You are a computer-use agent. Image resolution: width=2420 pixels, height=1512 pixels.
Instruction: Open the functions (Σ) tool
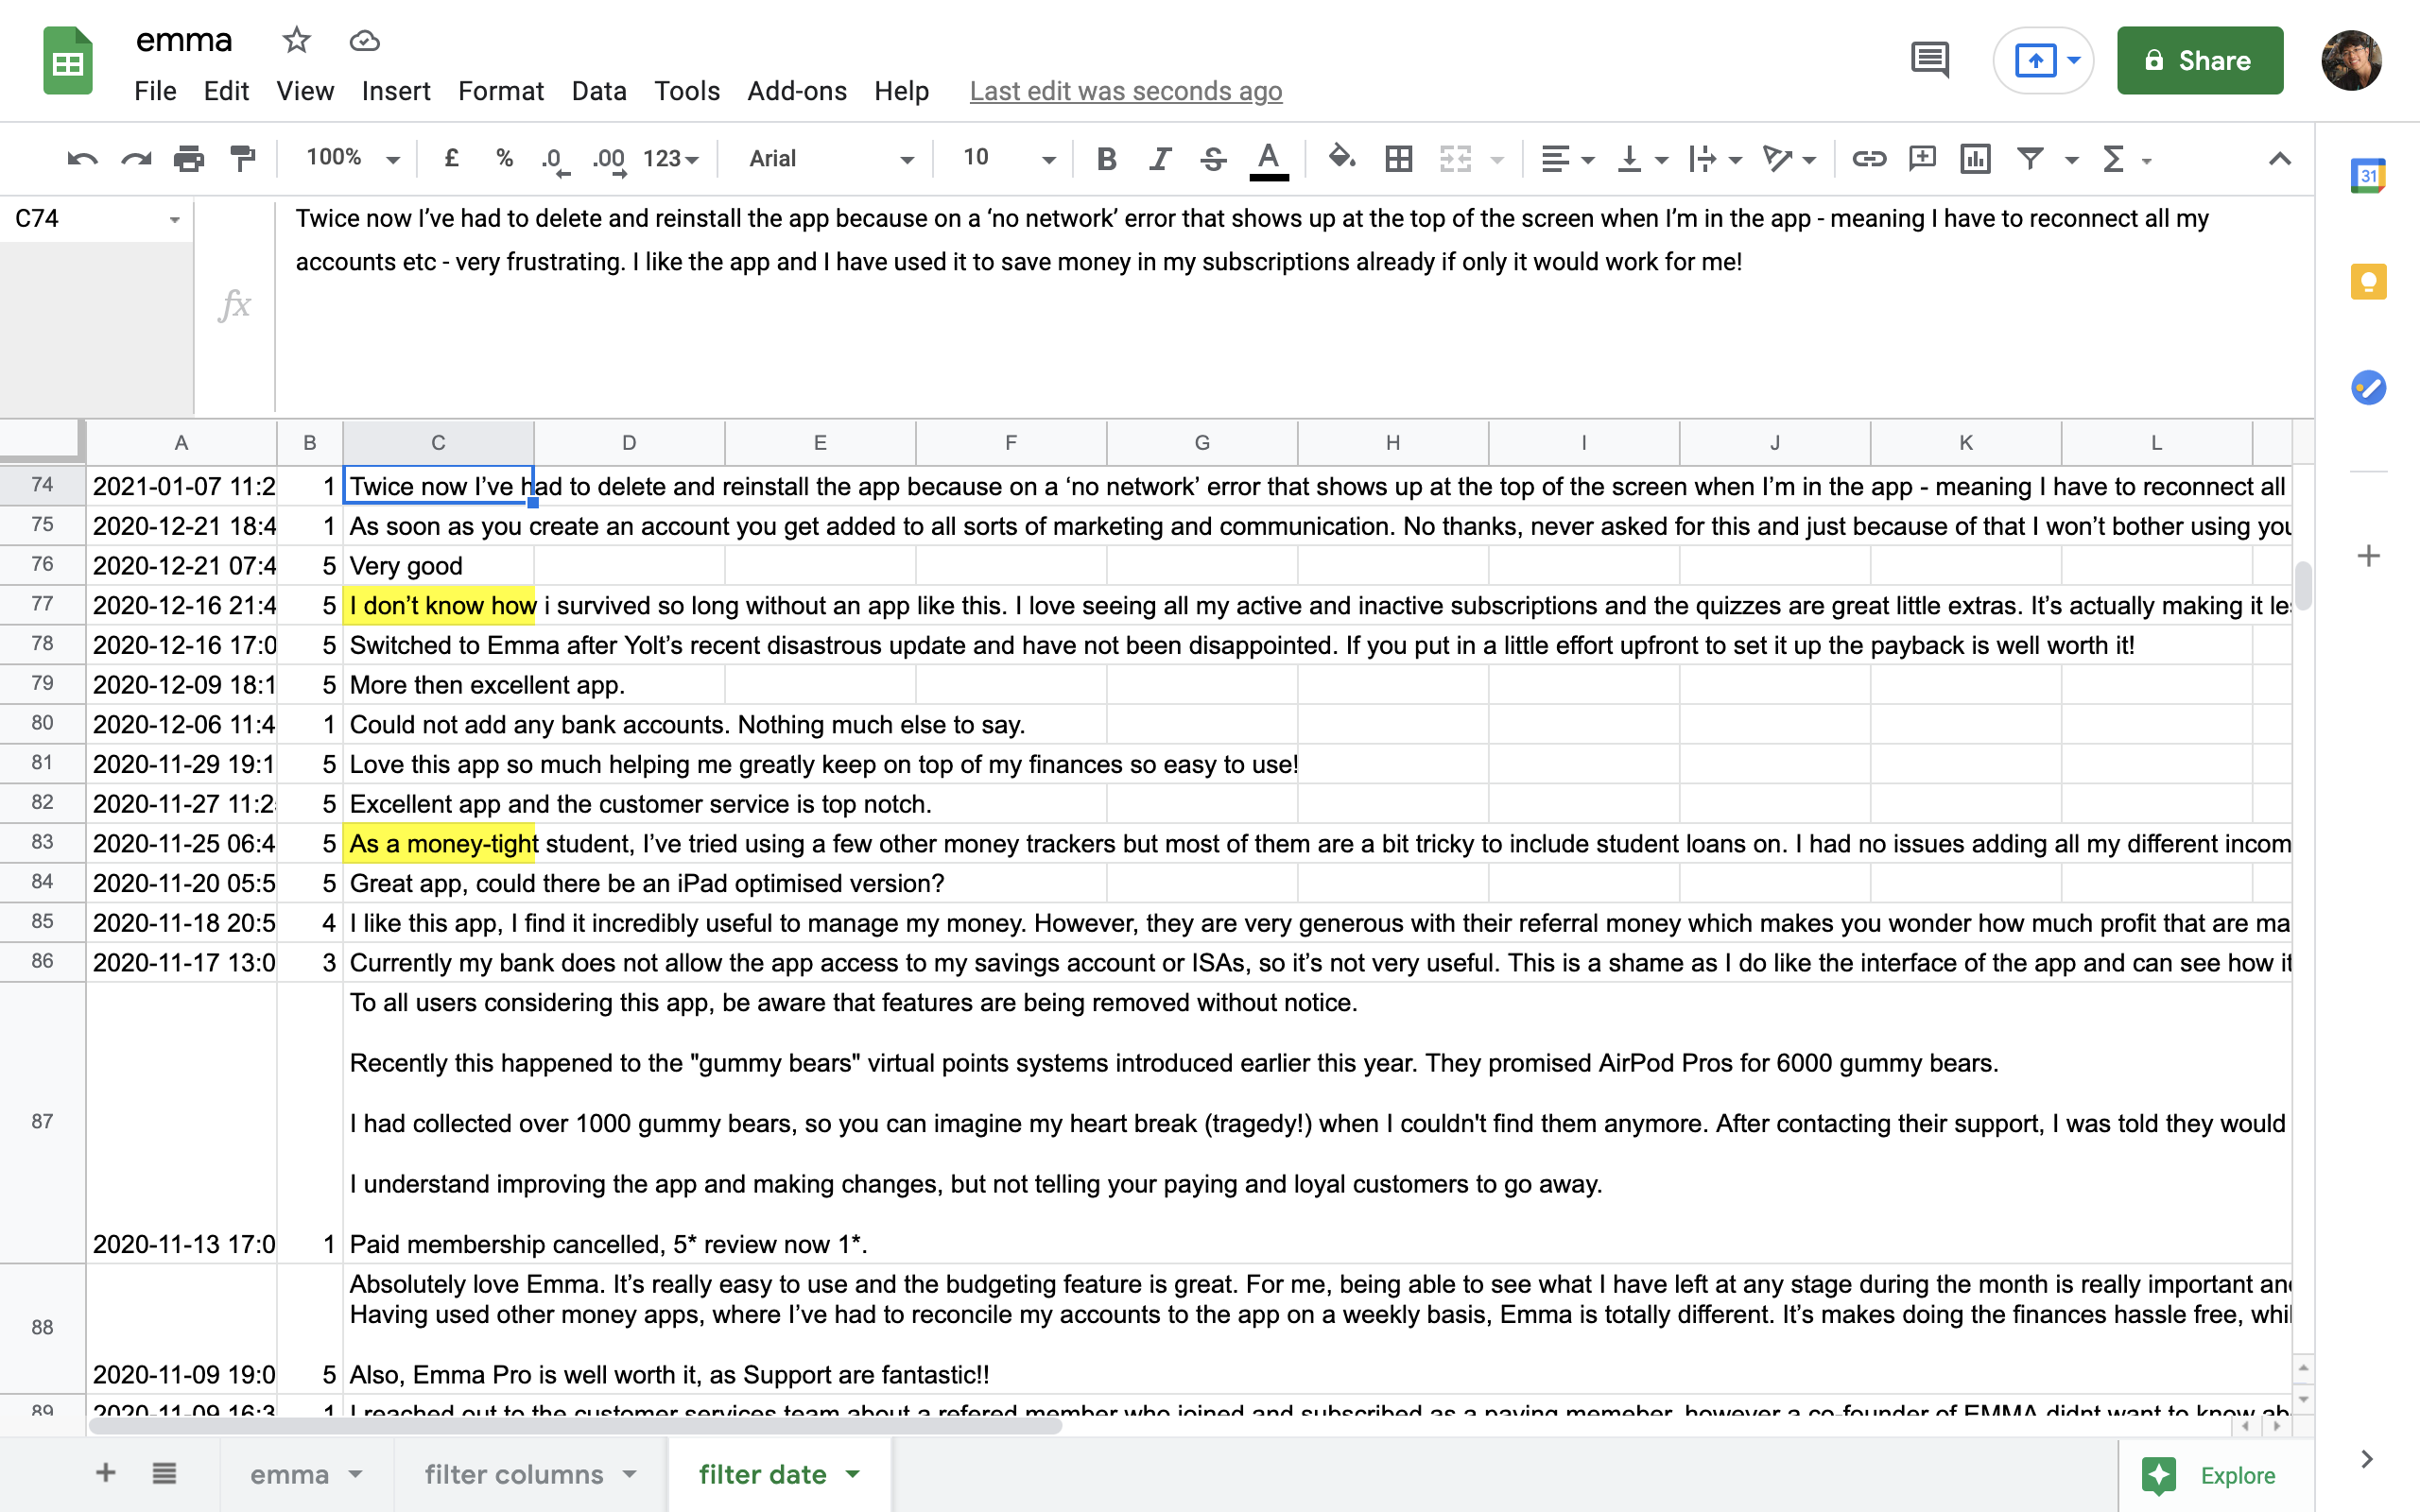2113,158
